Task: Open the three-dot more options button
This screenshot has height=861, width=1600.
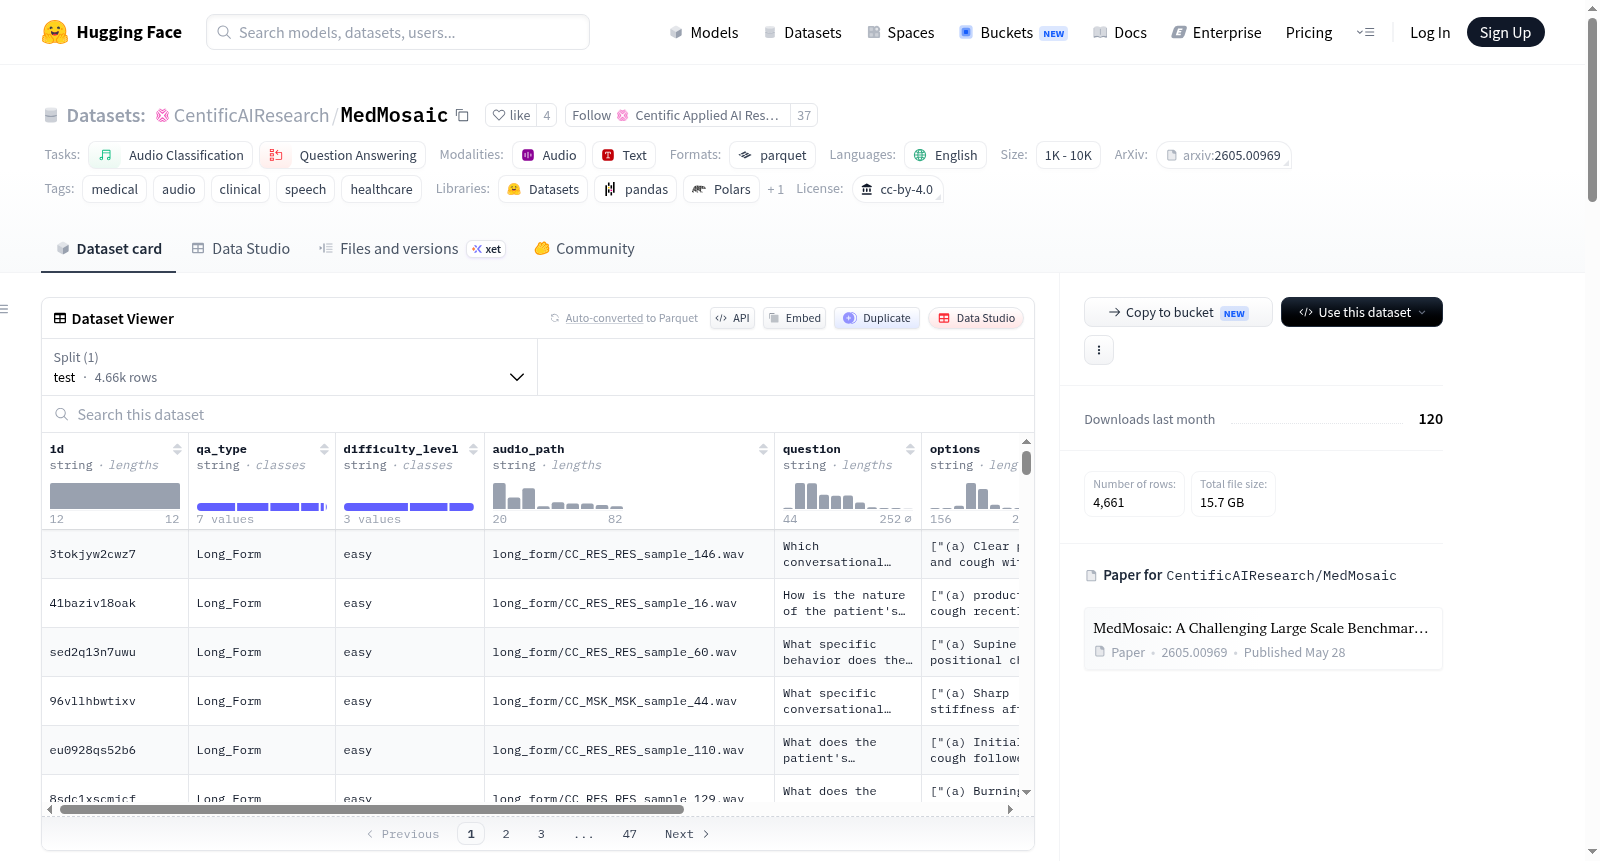Action: pyautogui.click(x=1099, y=350)
